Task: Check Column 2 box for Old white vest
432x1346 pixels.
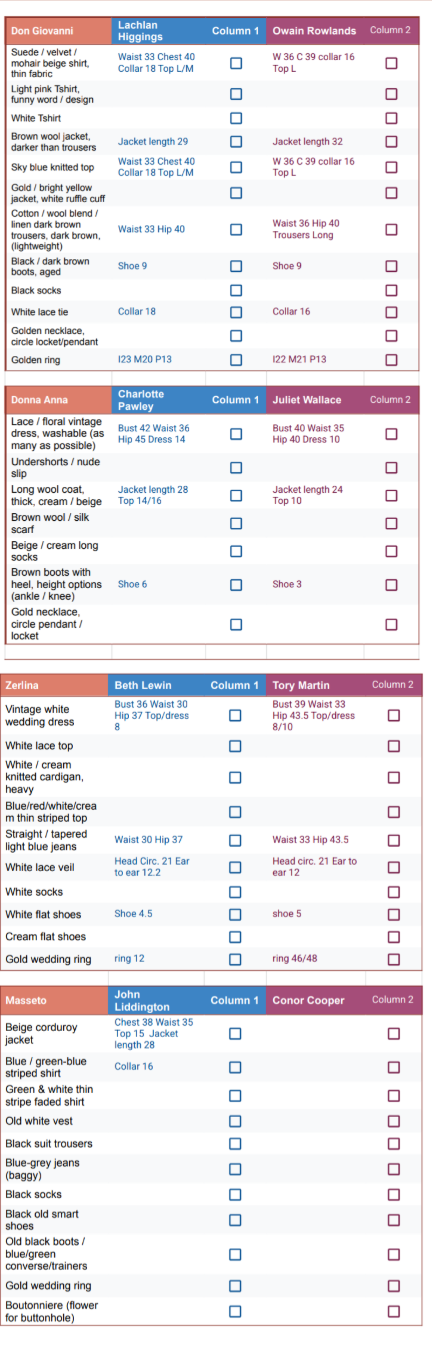Action: 393,1122
